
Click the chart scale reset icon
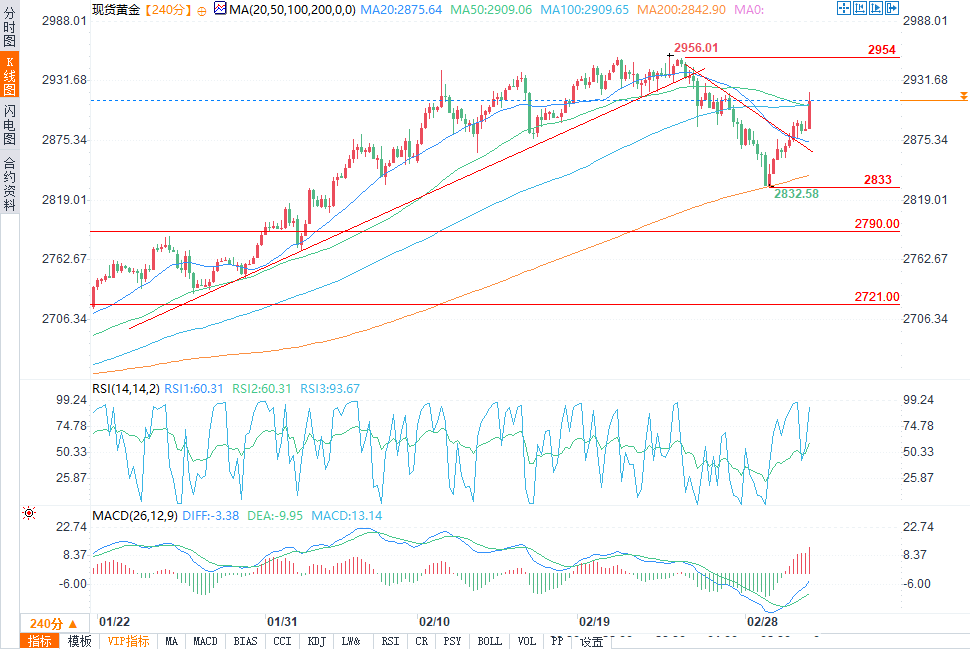860,8
